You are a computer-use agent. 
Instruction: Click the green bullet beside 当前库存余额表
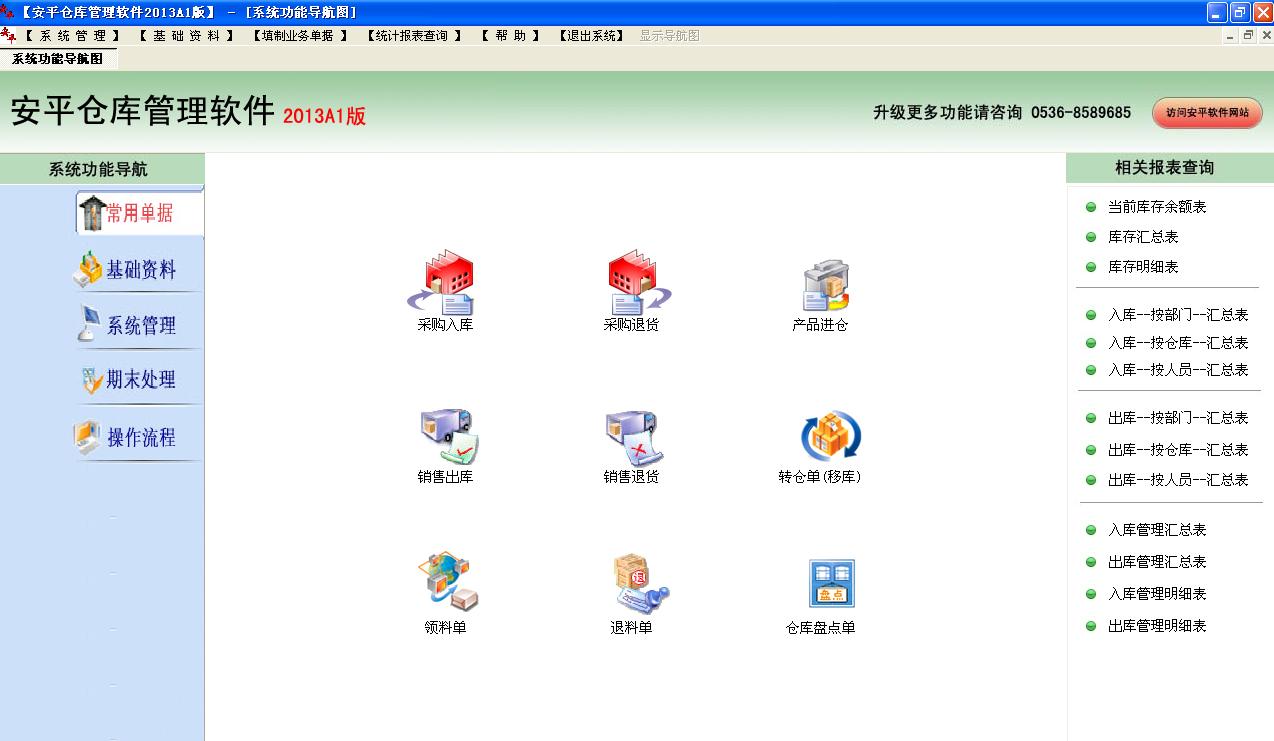point(1090,207)
